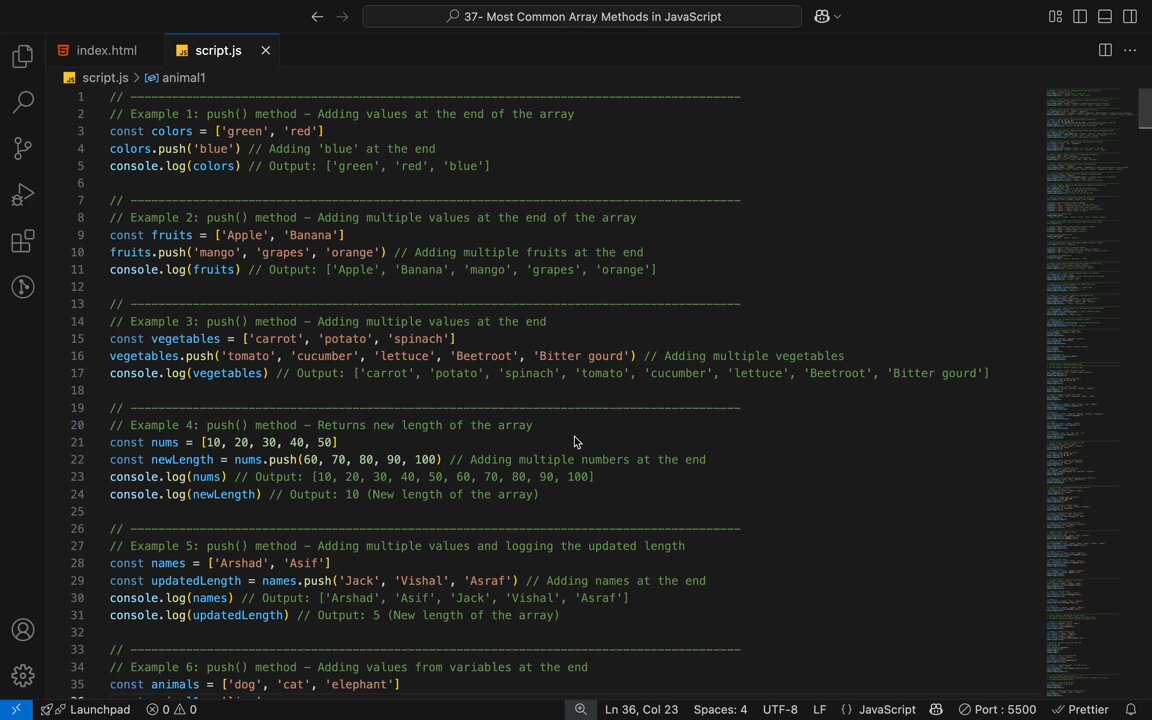Viewport: 1152px width, 720px height.
Task: Toggle the bottom panel
Action: pyautogui.click(x=1105, y=16)
